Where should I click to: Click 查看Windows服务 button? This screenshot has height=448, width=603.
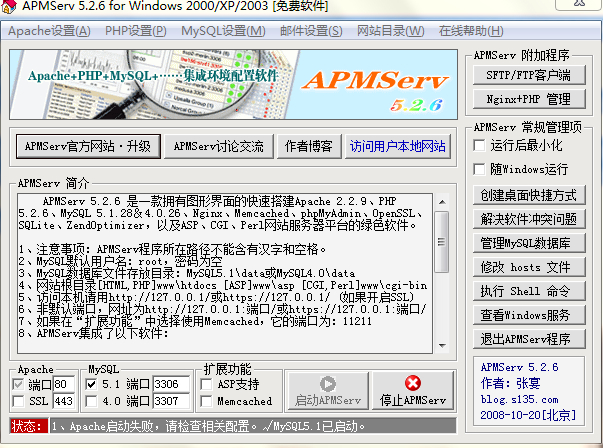pos(529,315)
